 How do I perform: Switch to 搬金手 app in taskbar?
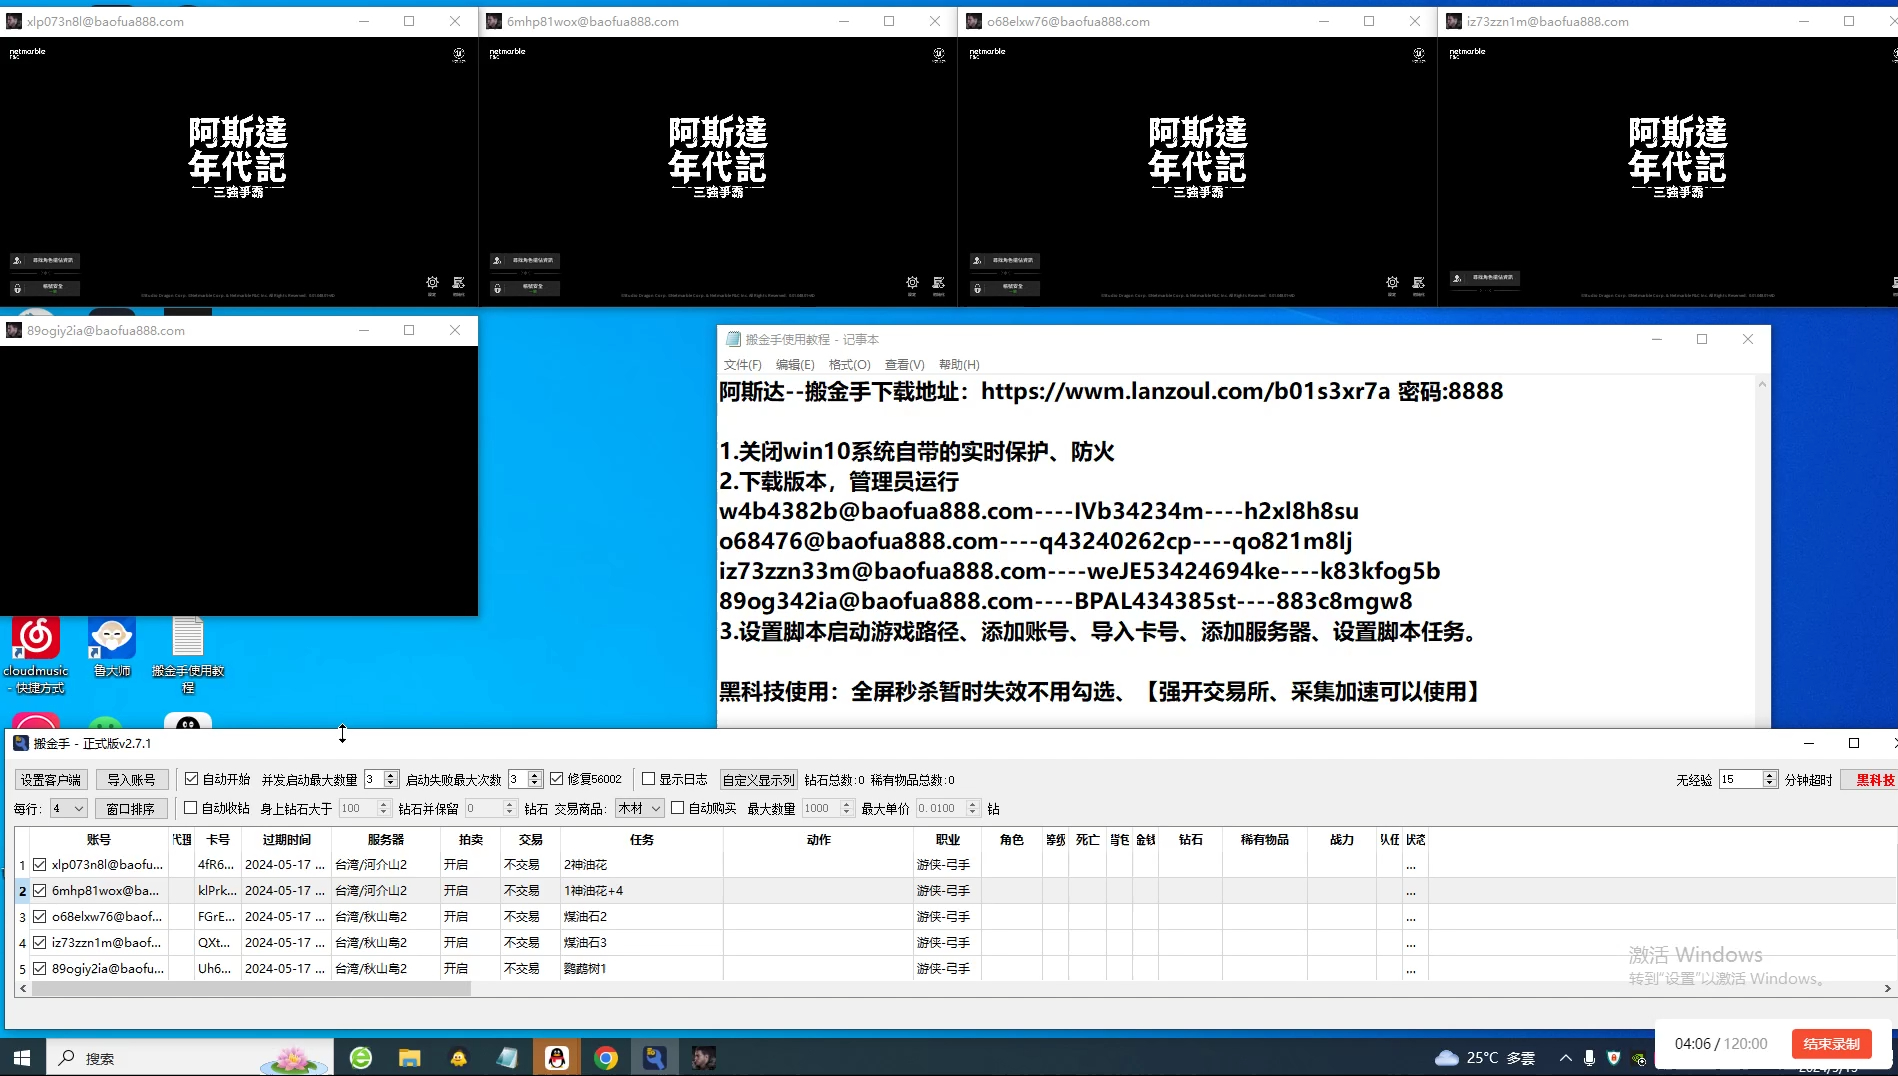655,1057
